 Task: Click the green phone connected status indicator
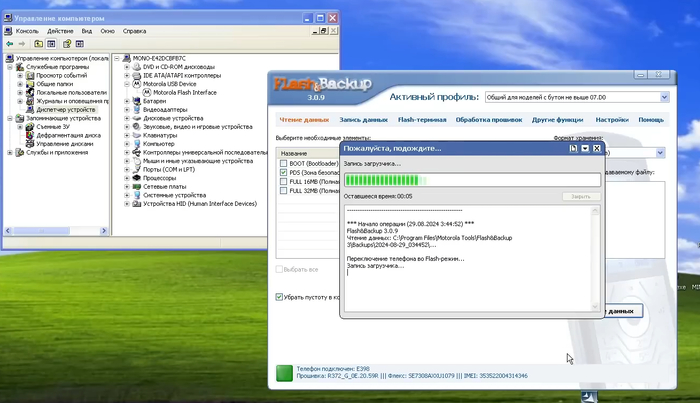point(283,373)
